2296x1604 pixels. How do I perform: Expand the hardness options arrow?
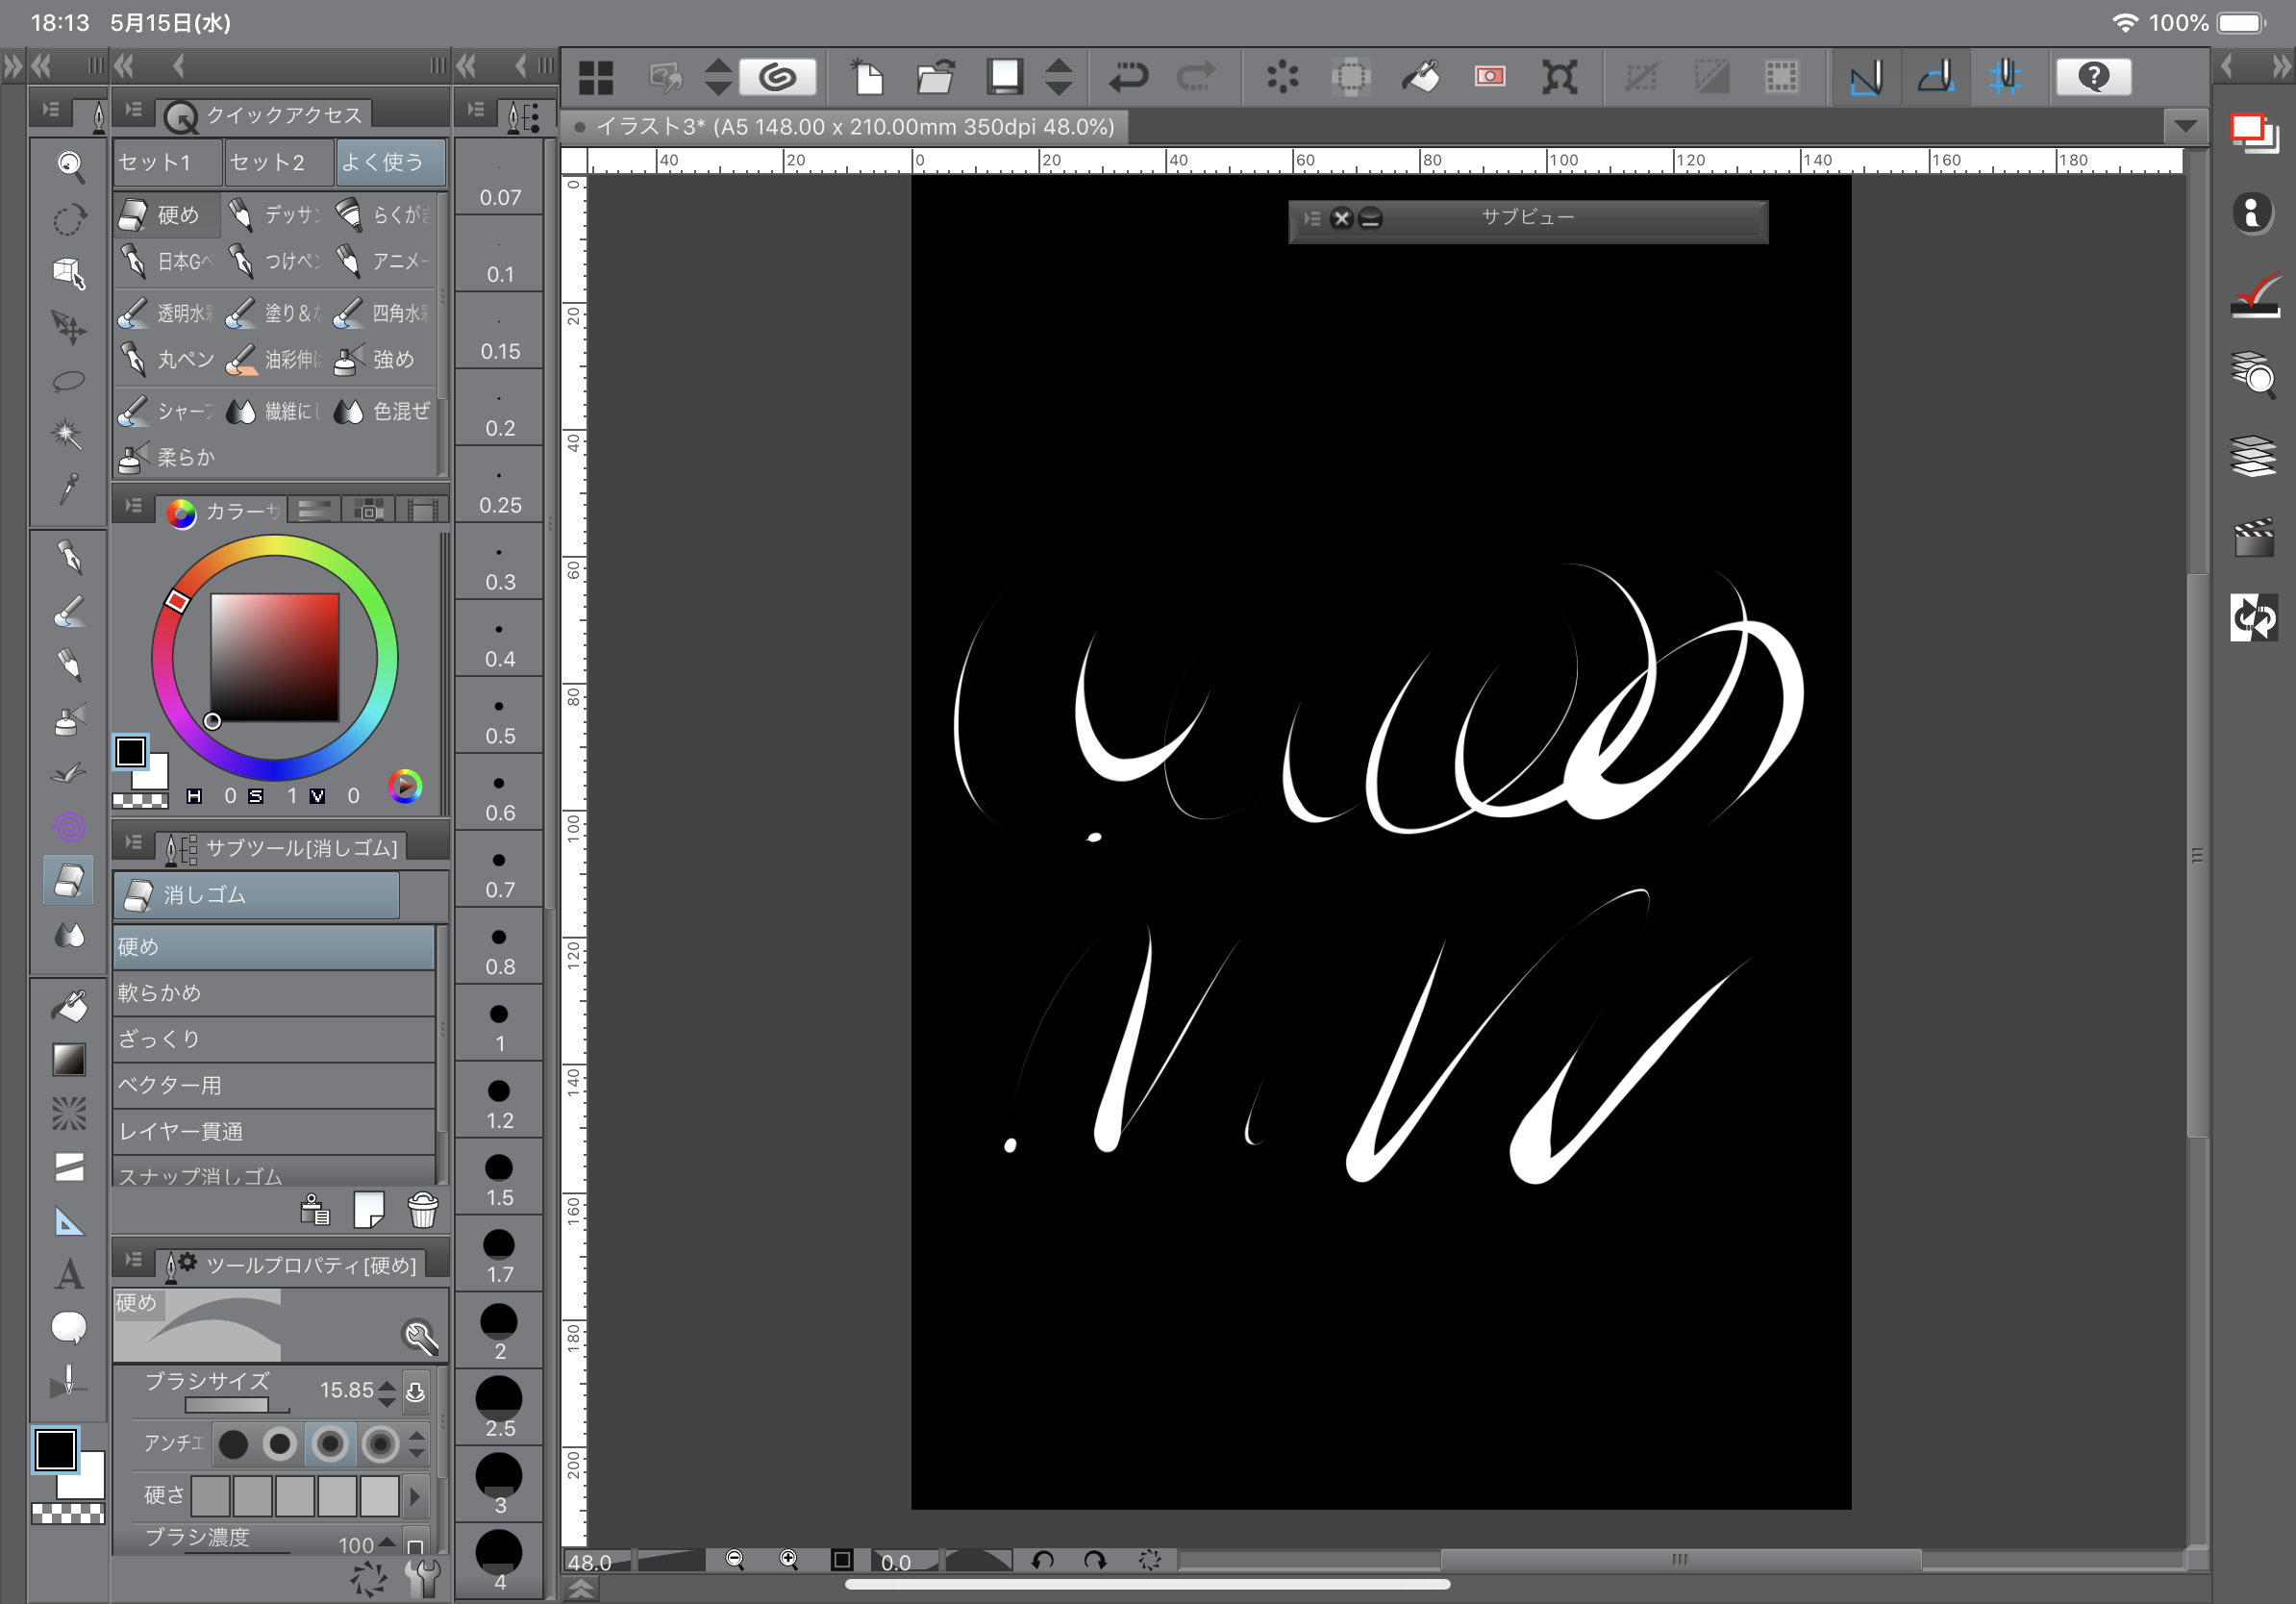(x=415, y=1496)
